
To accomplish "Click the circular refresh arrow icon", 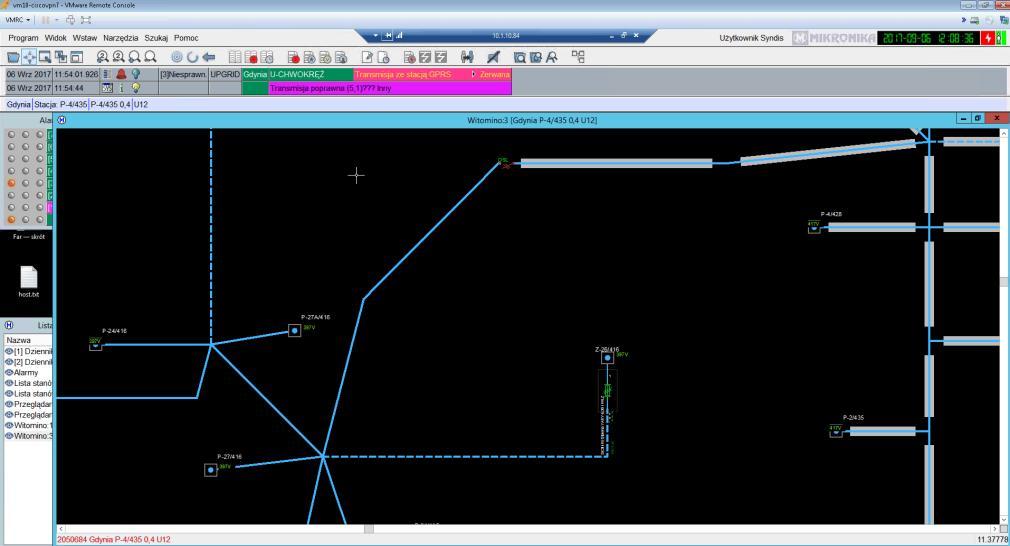I will coord(193,57).
